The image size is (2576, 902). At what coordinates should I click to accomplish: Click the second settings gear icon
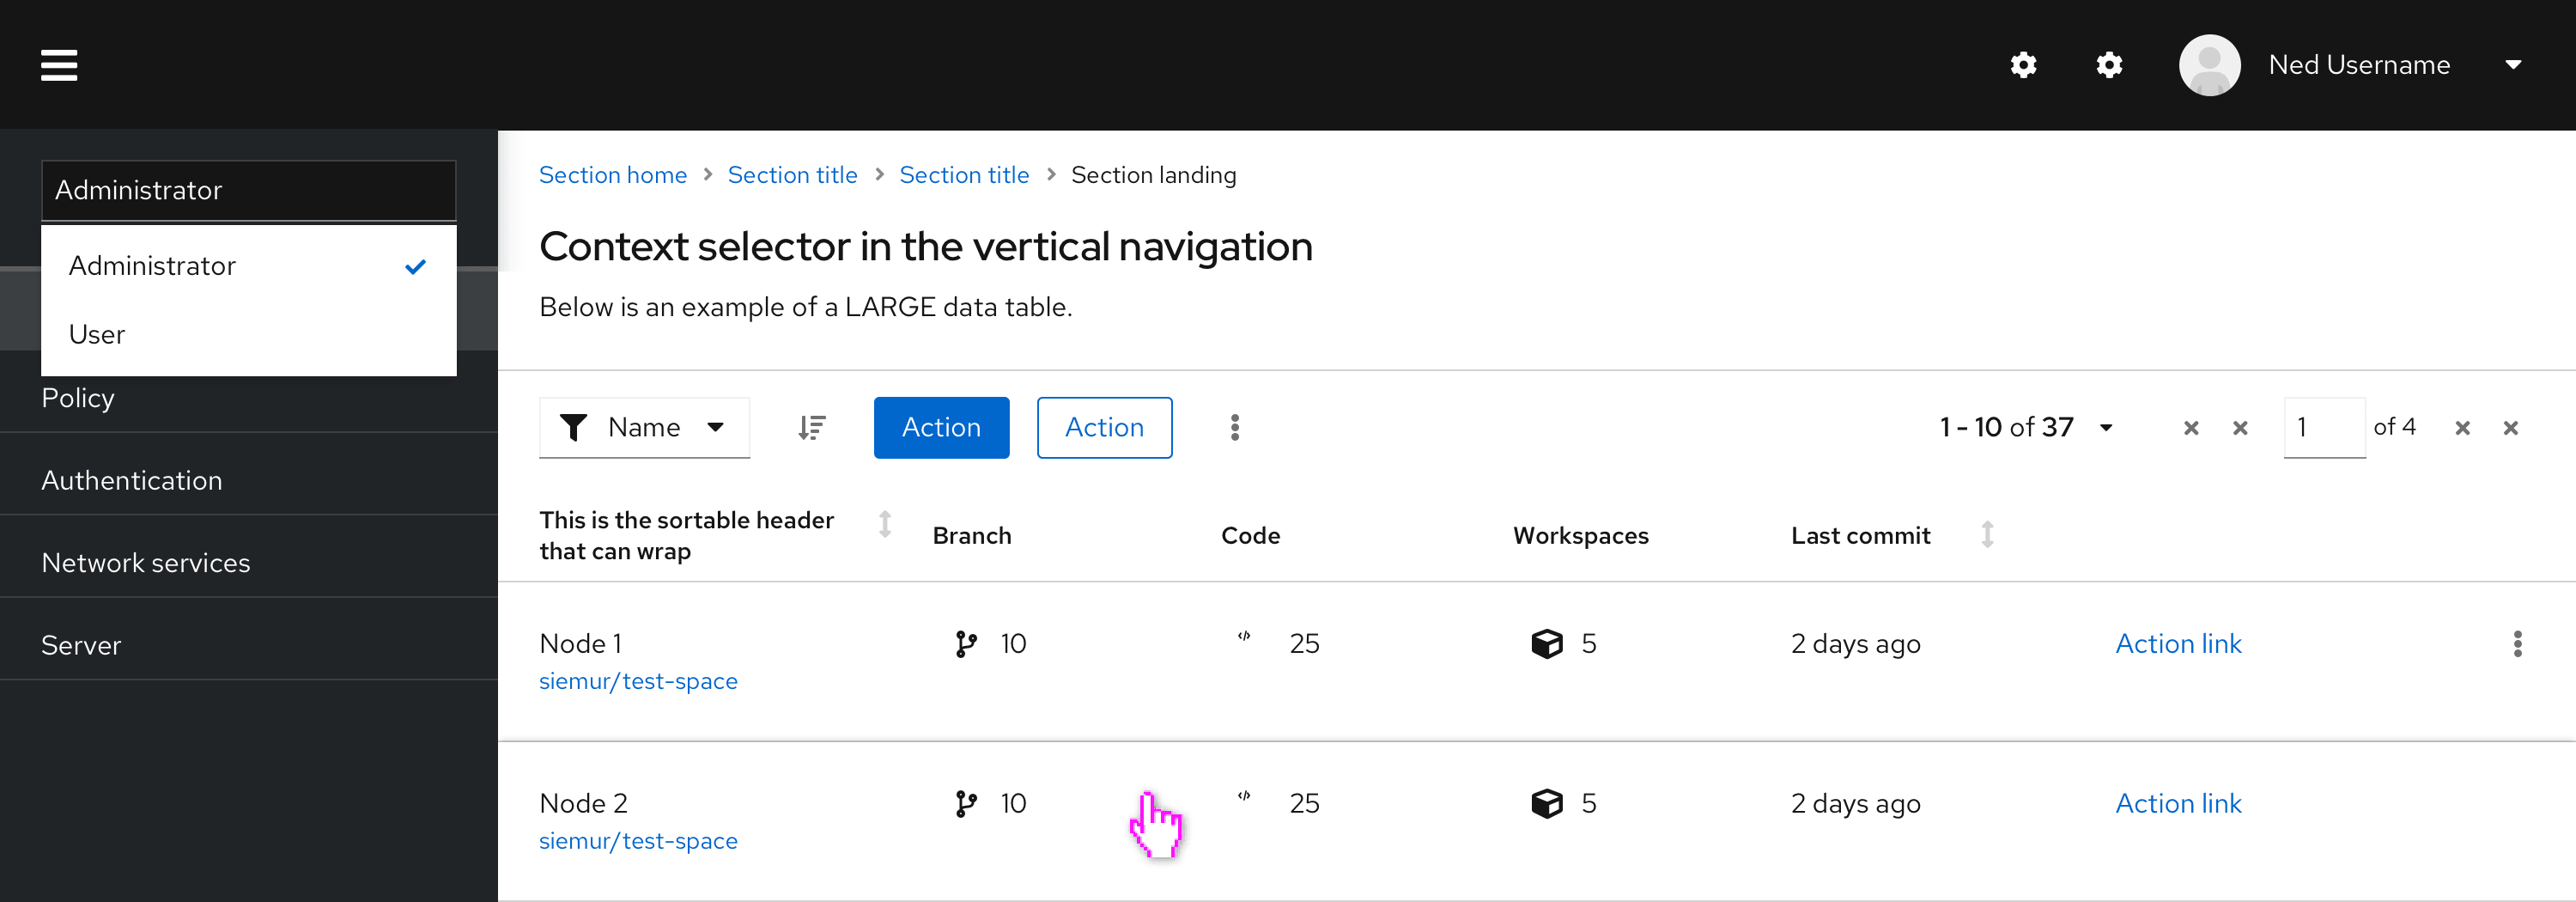pos(2109,65)
